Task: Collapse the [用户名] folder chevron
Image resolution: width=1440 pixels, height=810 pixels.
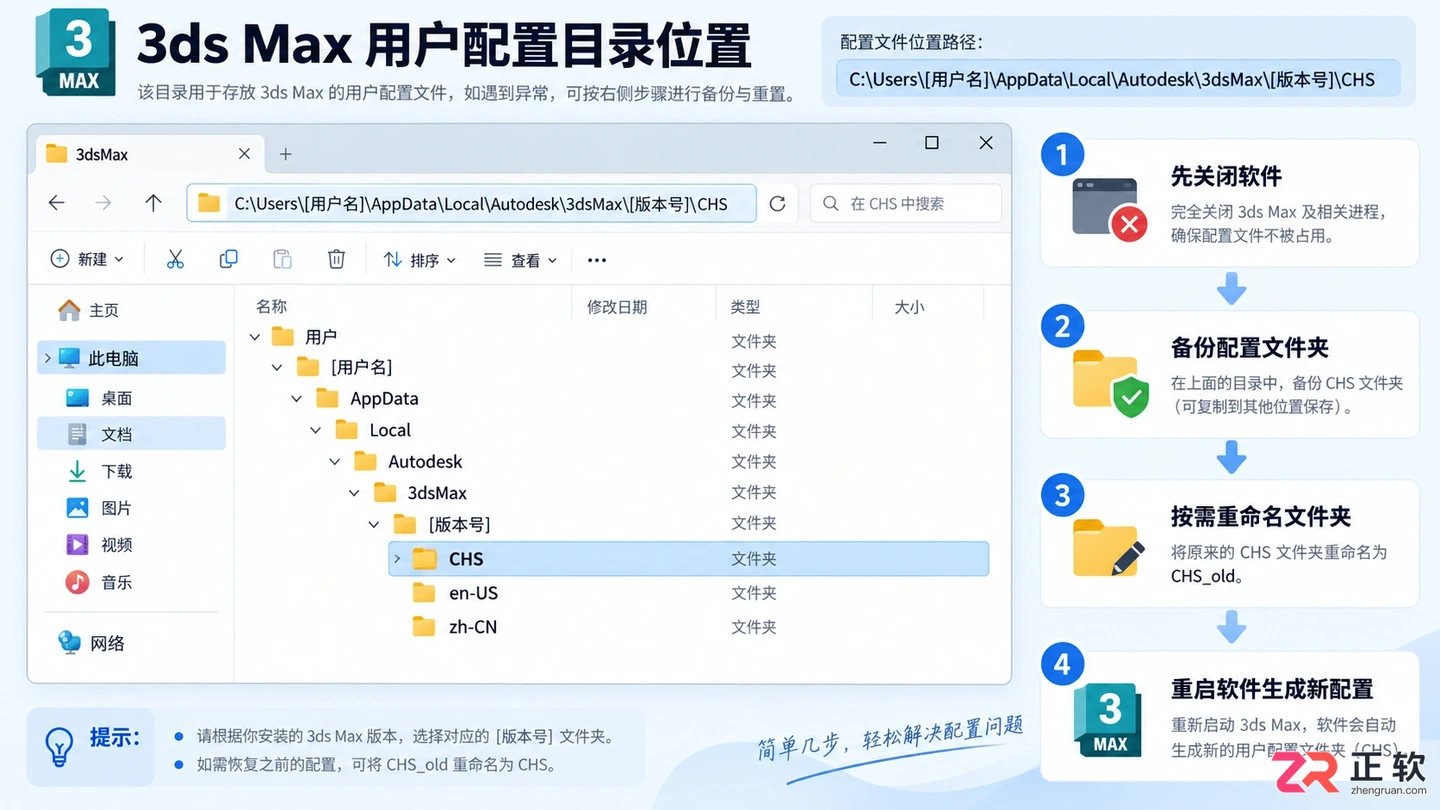Action: (x=277, y=368)
